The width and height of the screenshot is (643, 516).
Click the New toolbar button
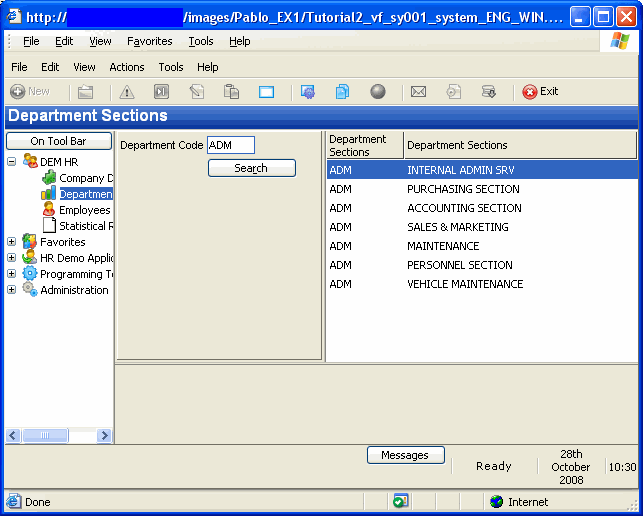click(30, 91)
